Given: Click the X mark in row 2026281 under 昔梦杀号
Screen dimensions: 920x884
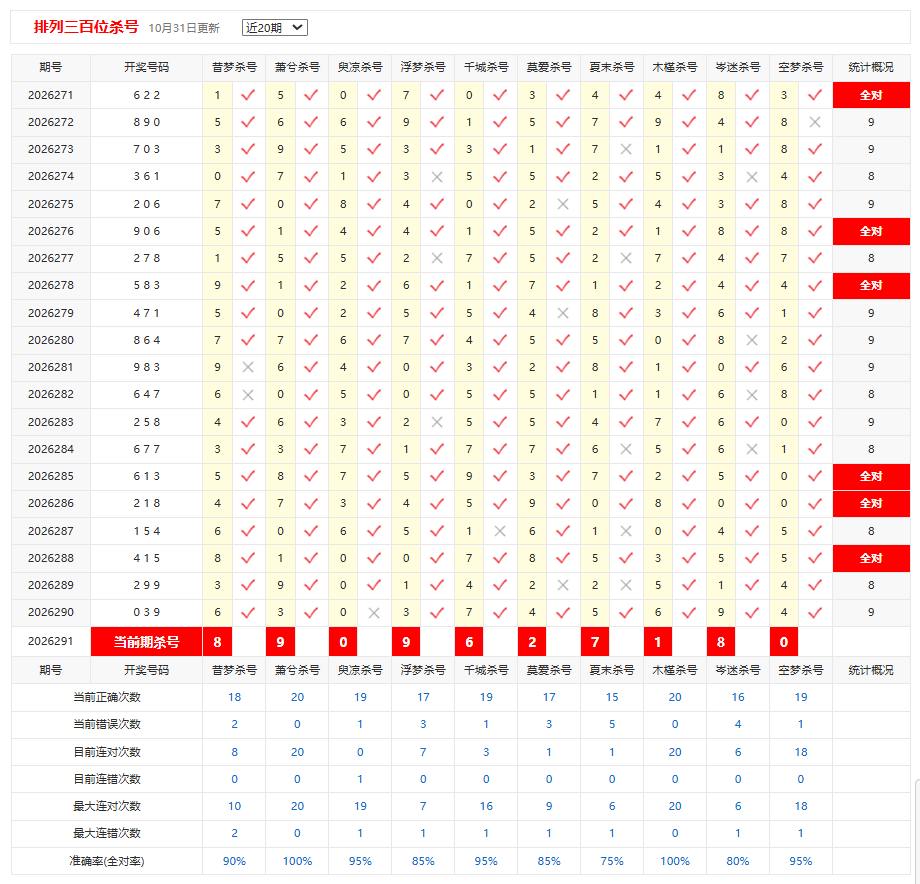Looking at the screenshot, I should point(248,367).
